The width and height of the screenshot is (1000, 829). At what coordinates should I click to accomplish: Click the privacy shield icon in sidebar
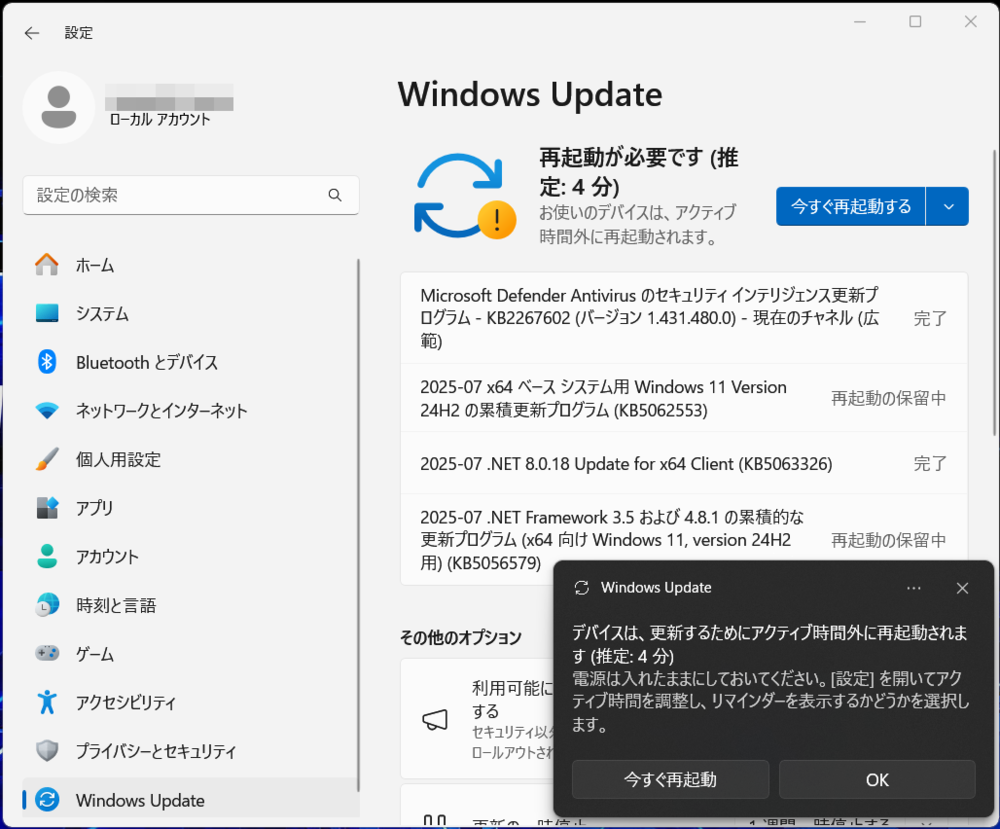click(x=47, y=751)
